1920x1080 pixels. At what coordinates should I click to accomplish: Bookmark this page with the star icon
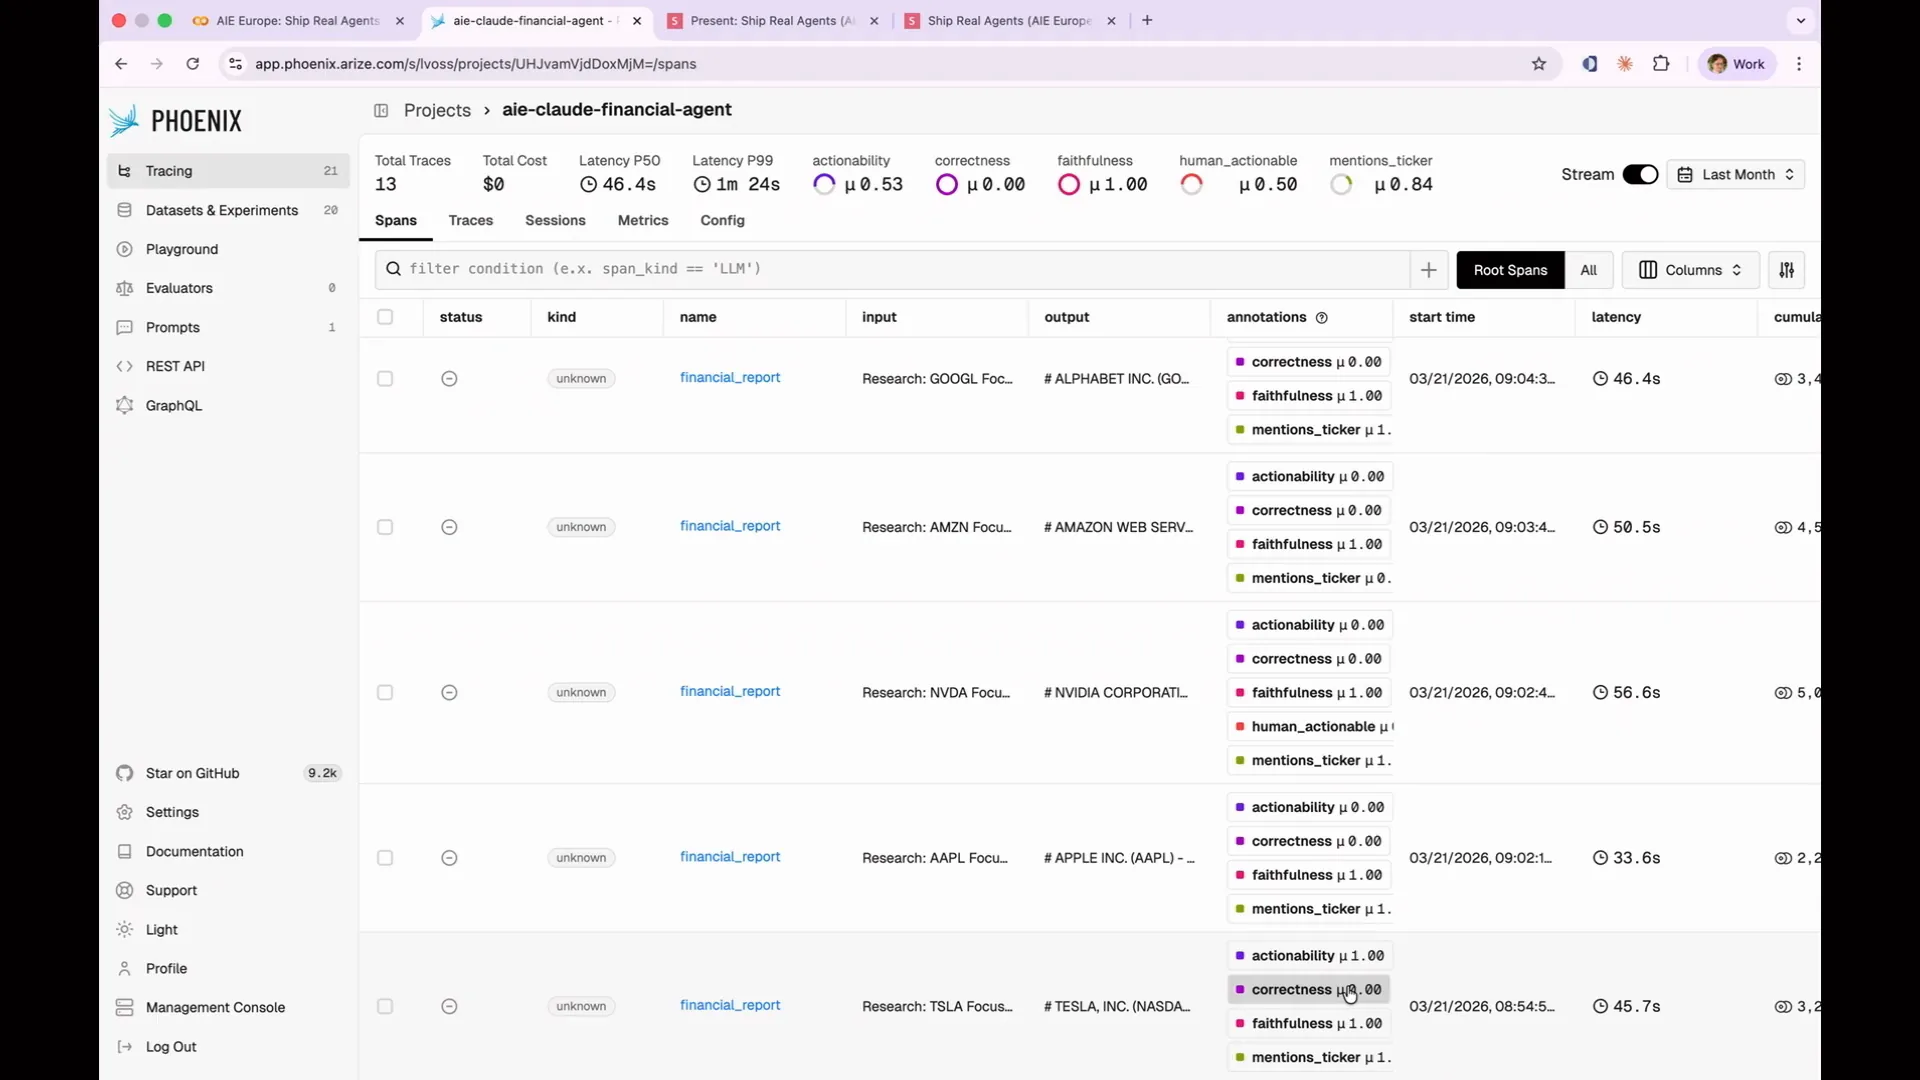1539,64
